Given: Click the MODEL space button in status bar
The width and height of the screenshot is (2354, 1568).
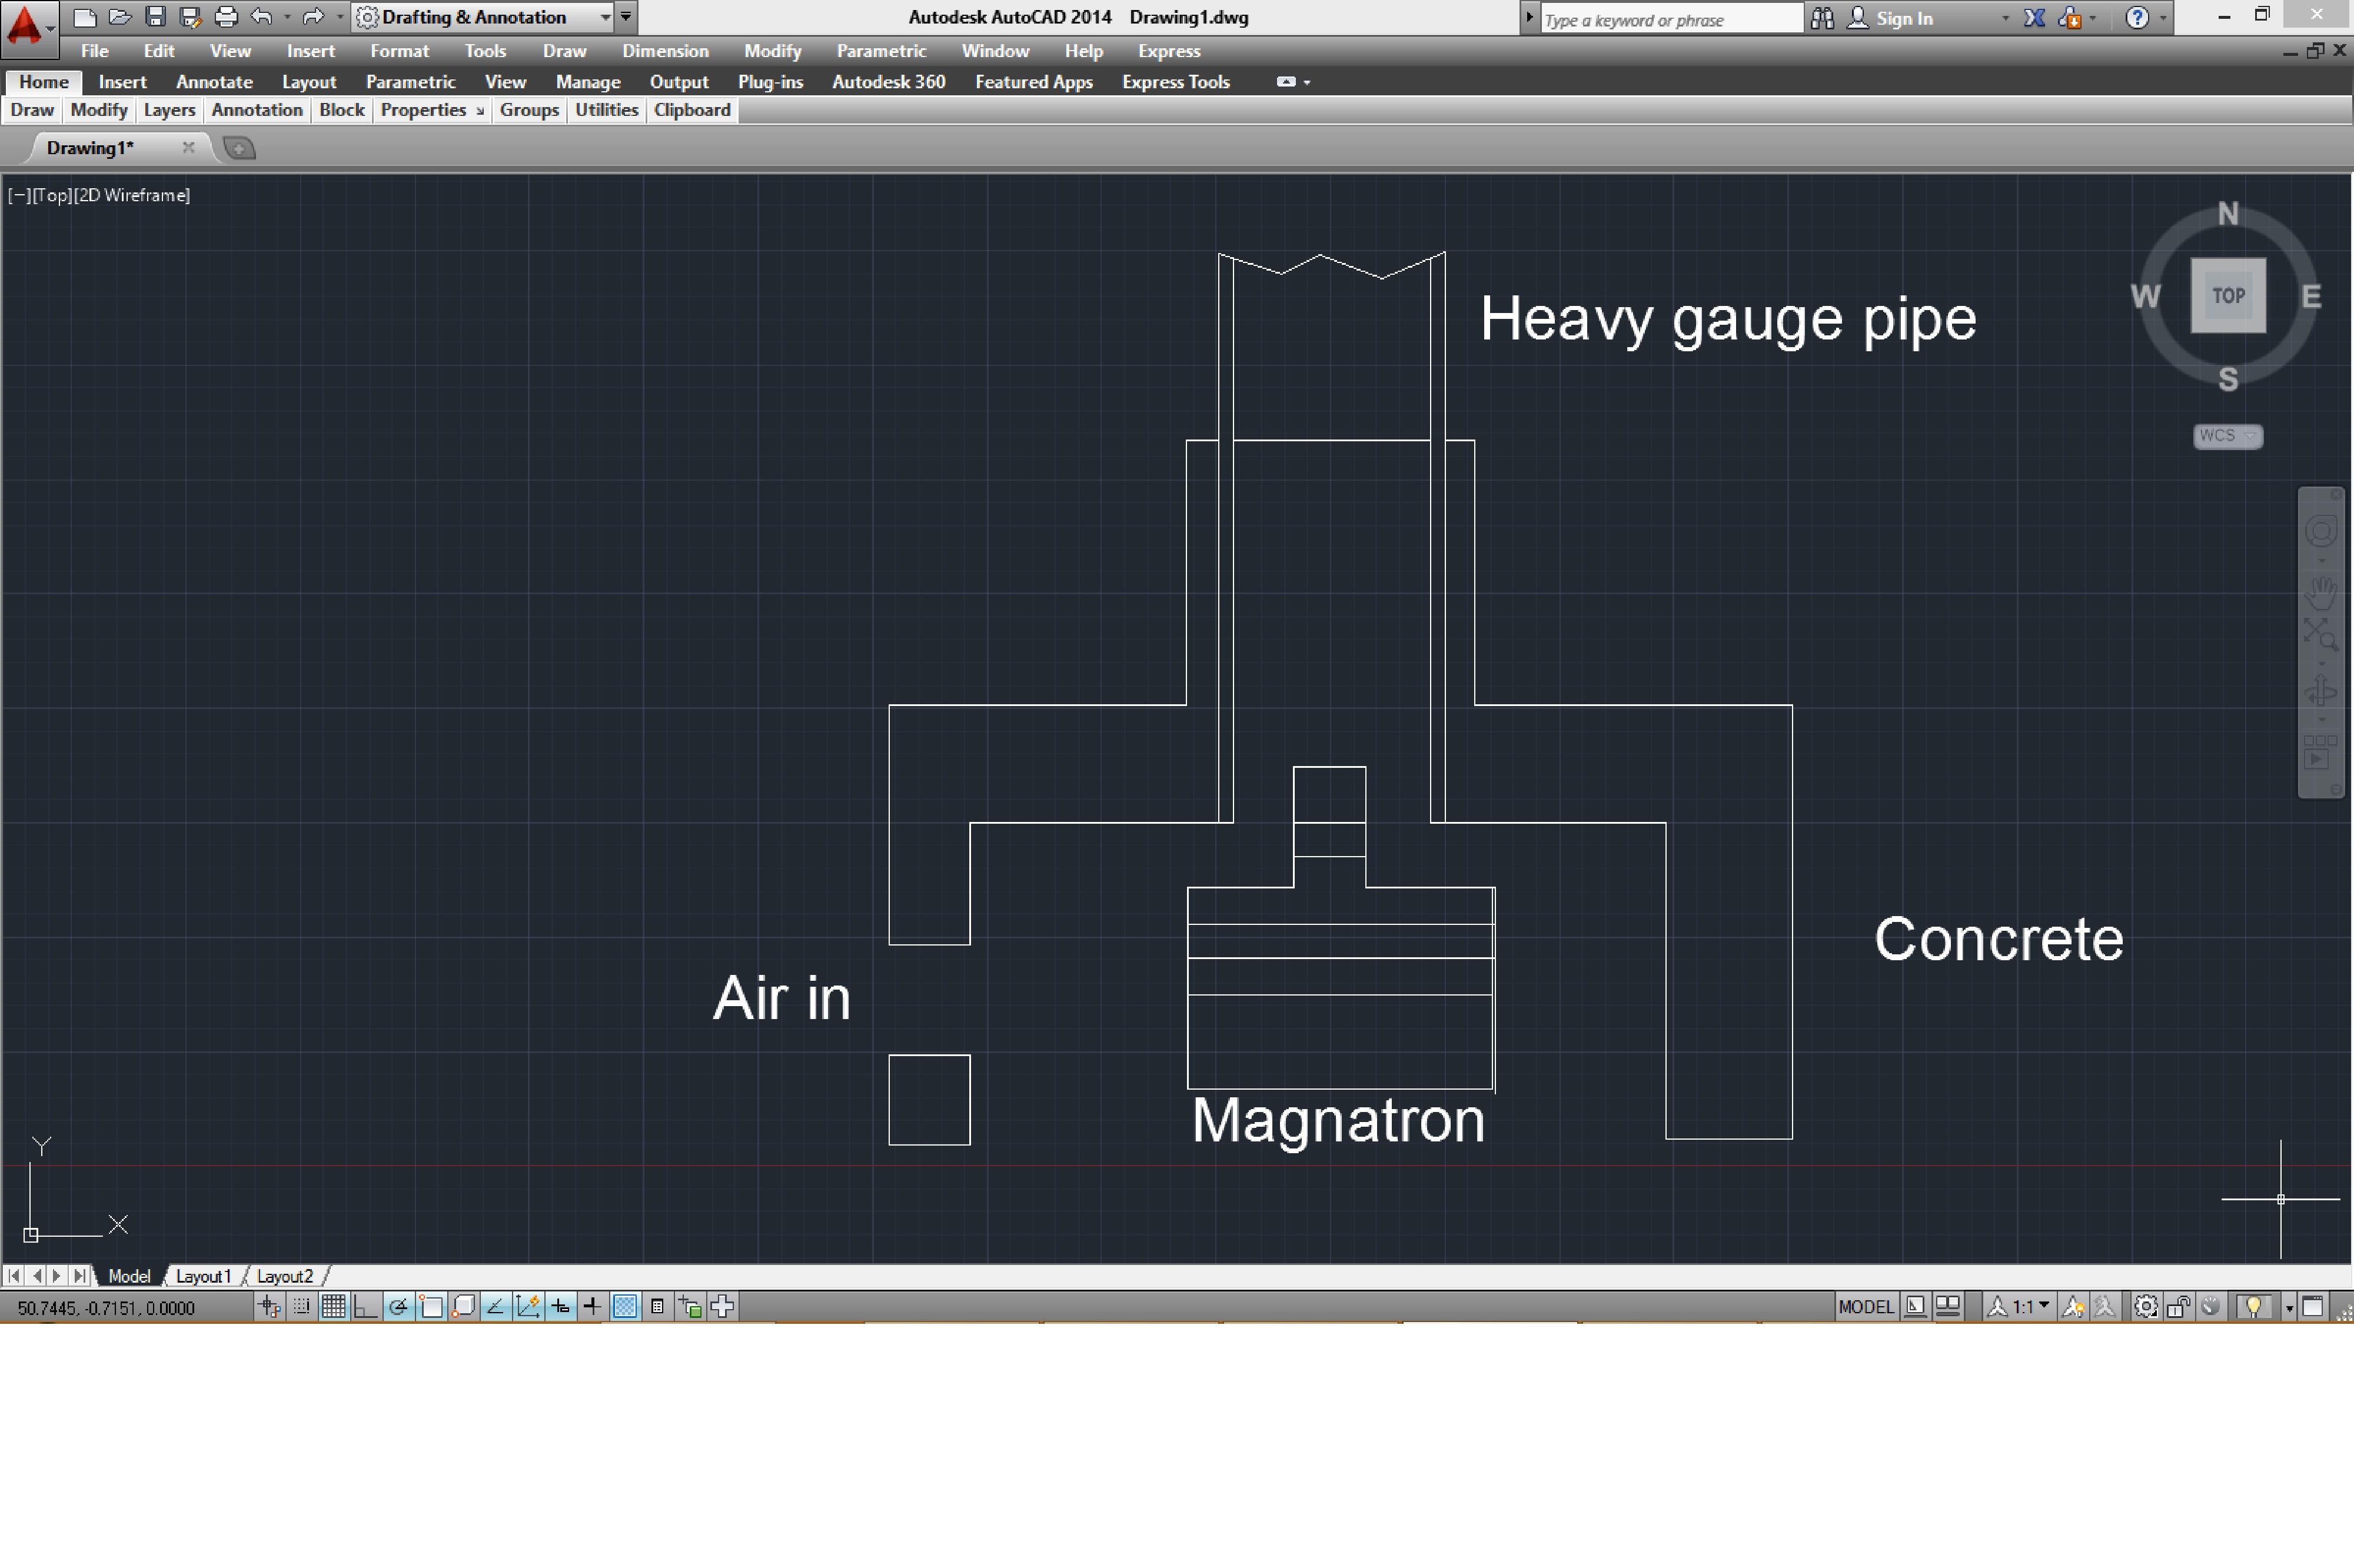Looking at the screenshot, I should 1865,1306.
